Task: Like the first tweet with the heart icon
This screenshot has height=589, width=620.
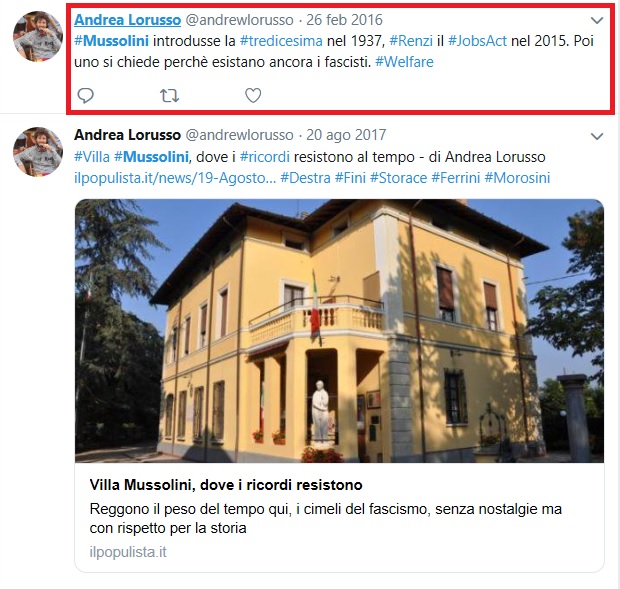Action: pos(253,95)
